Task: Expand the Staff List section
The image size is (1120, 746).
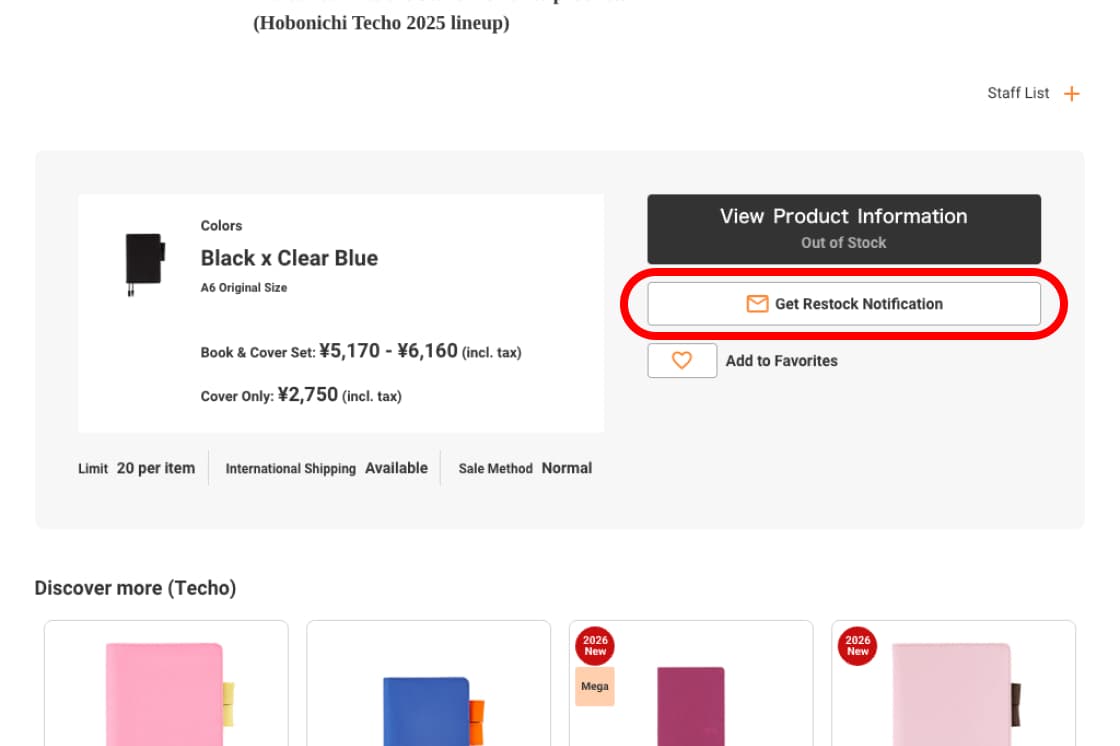Action: [x=1018, y=93]
